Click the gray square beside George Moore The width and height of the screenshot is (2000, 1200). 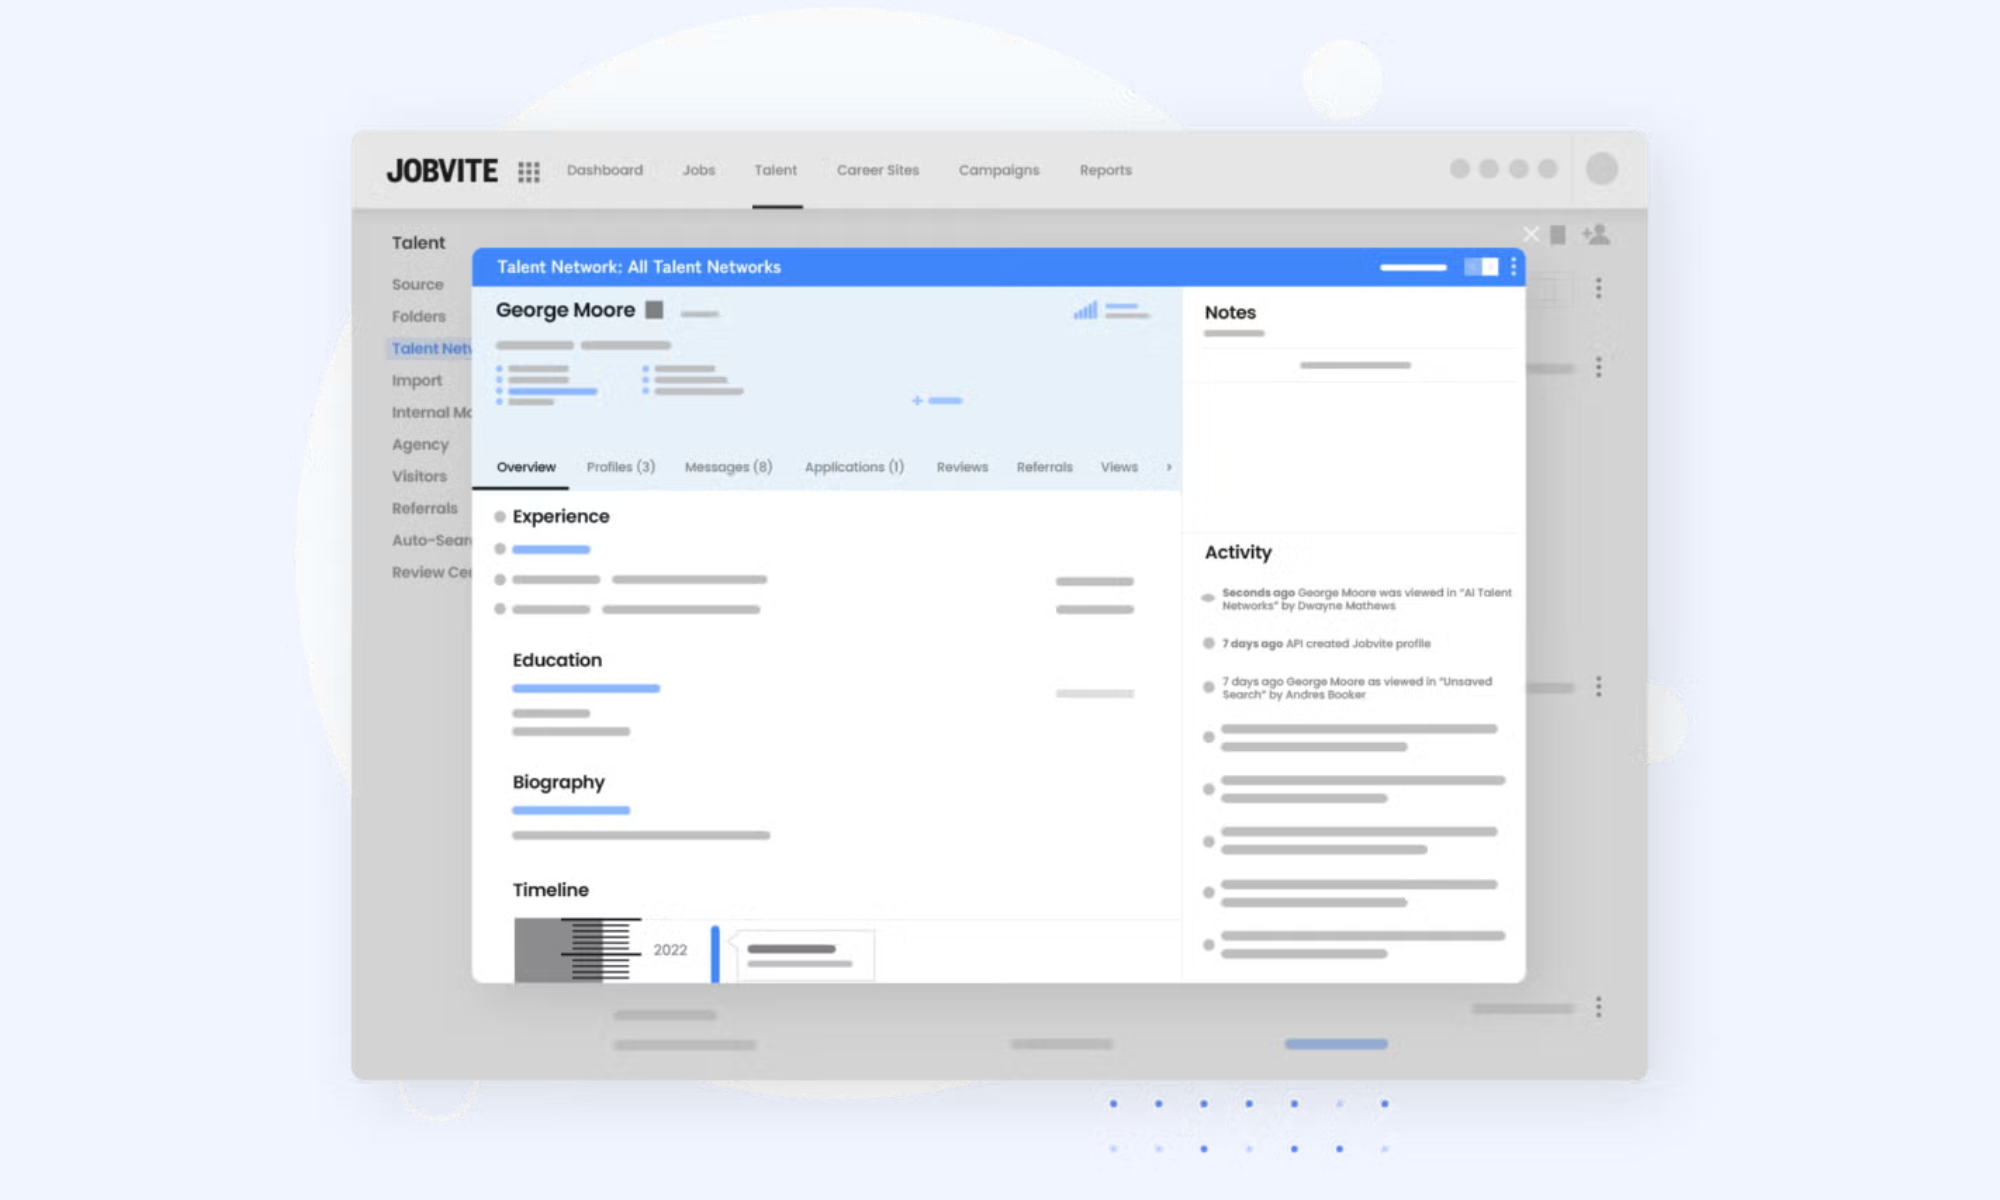654,310
